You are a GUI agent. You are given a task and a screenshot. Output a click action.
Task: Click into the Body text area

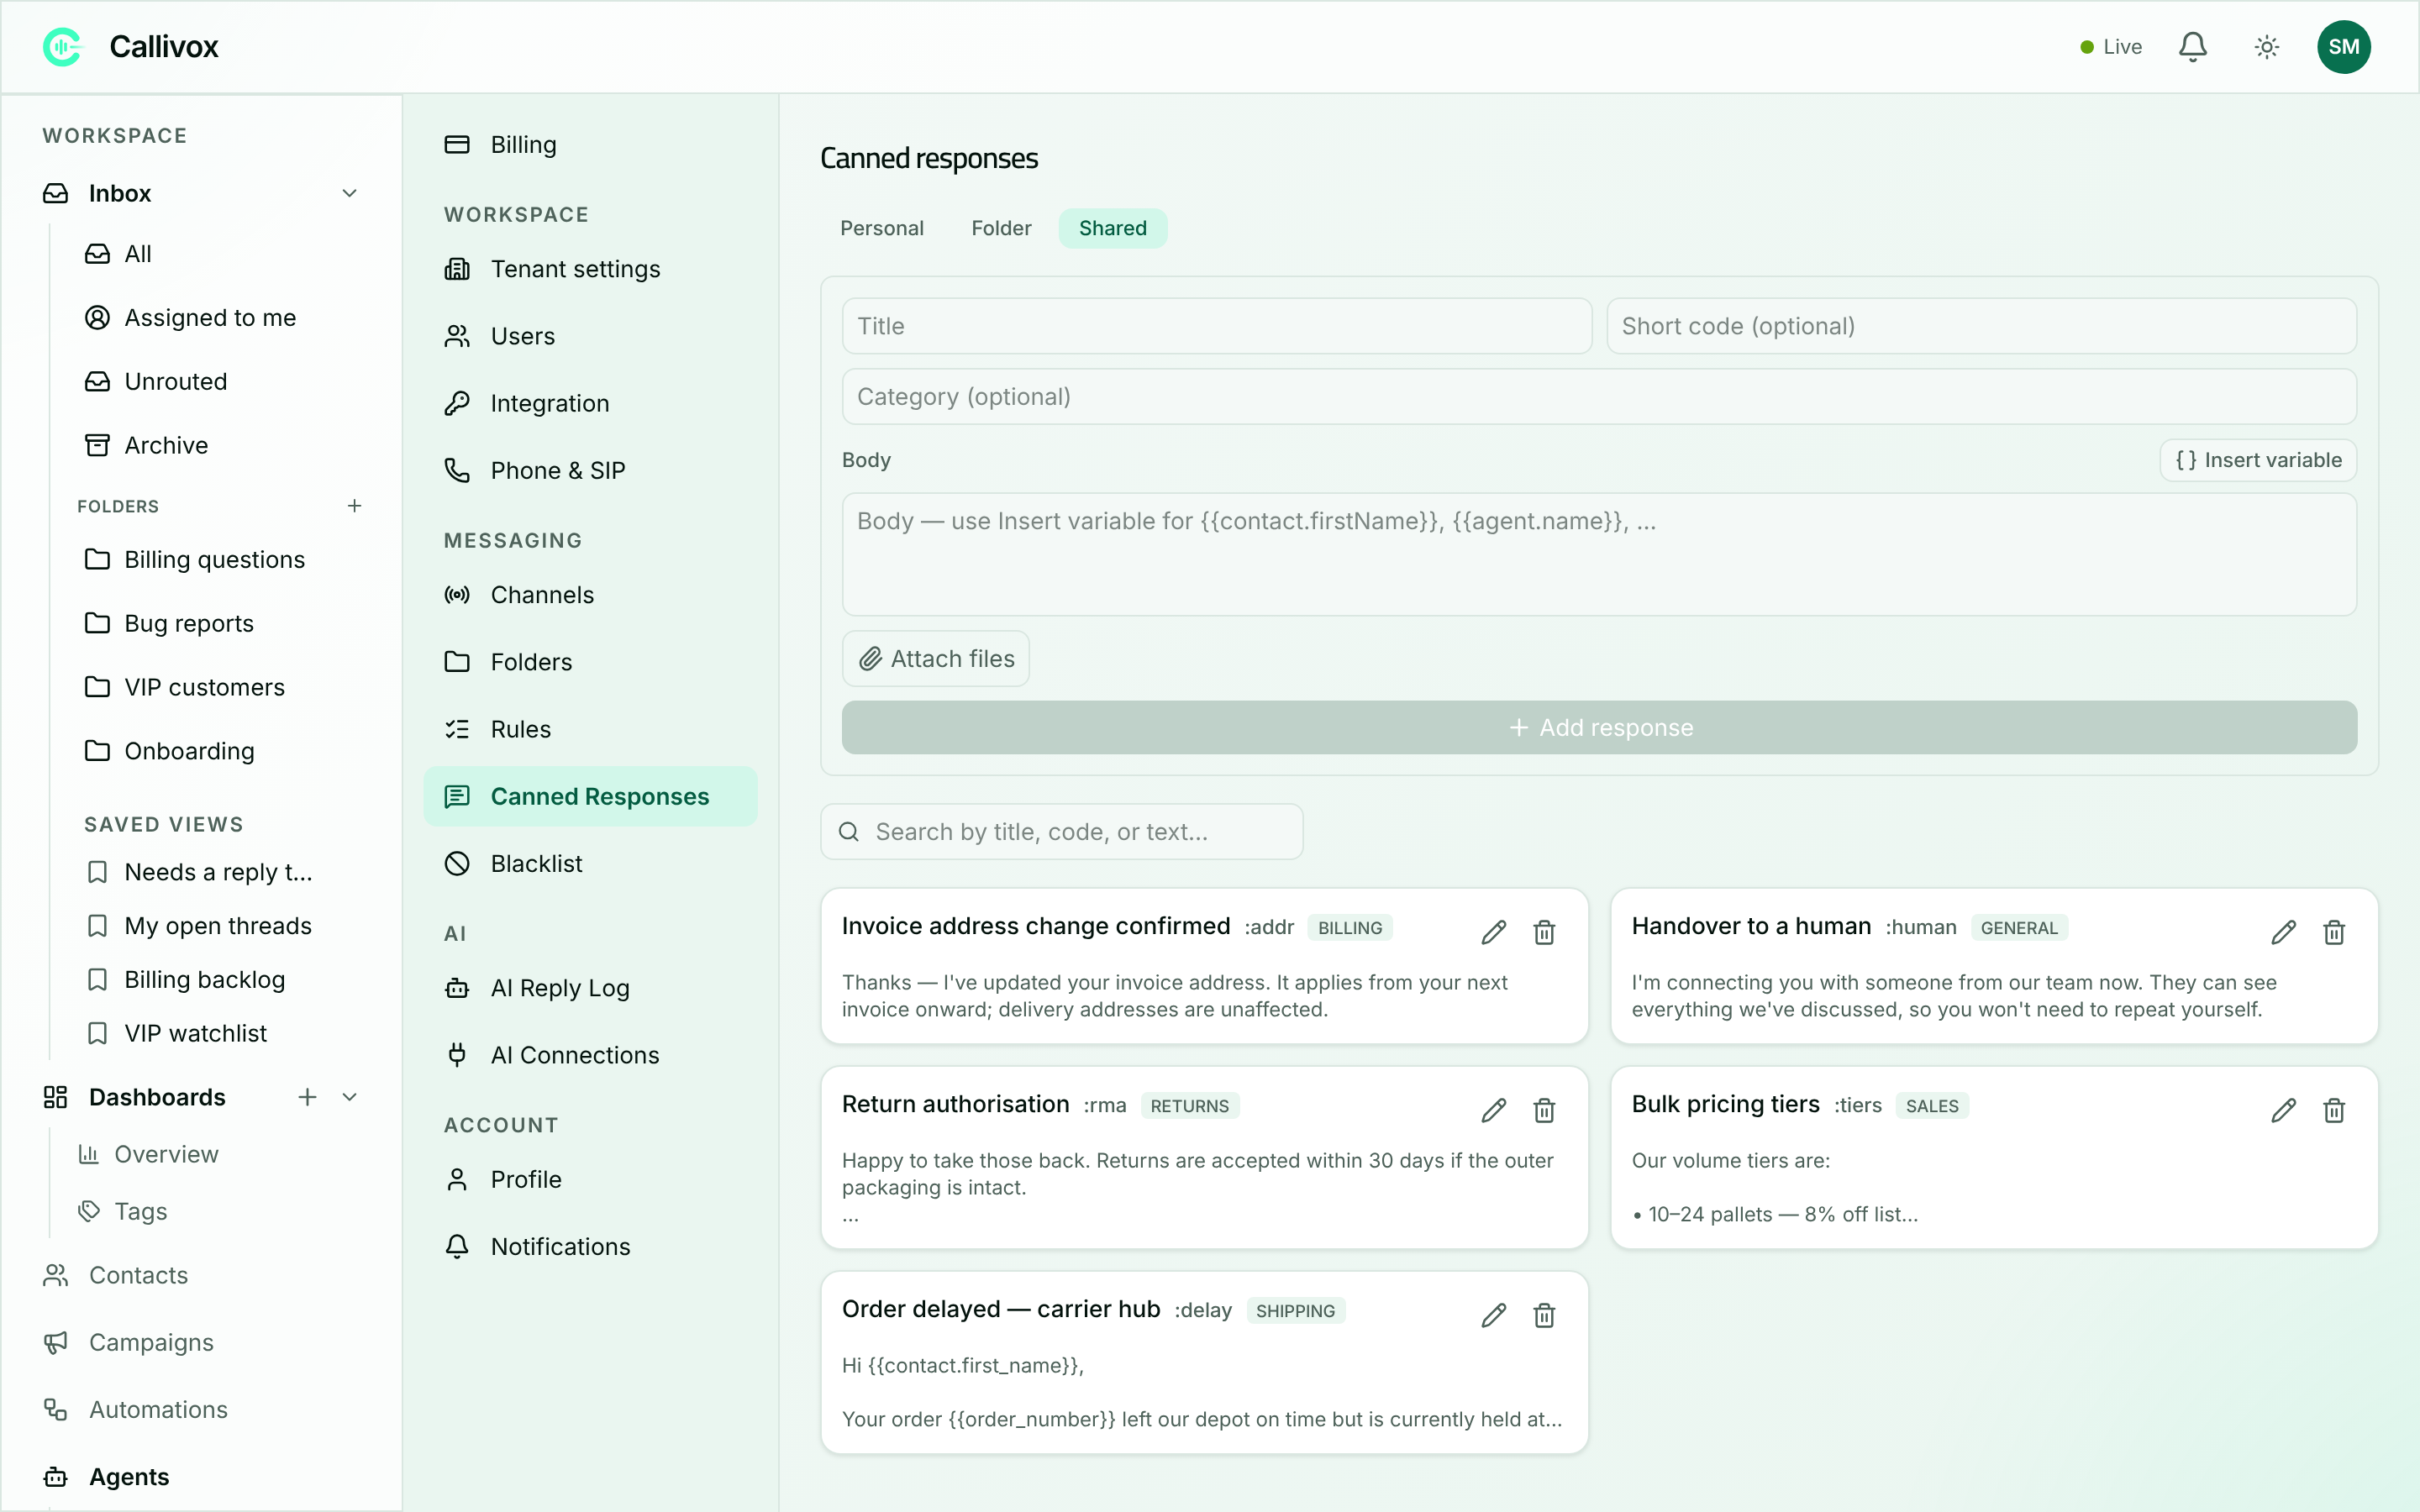click(x=1599, y=554)
